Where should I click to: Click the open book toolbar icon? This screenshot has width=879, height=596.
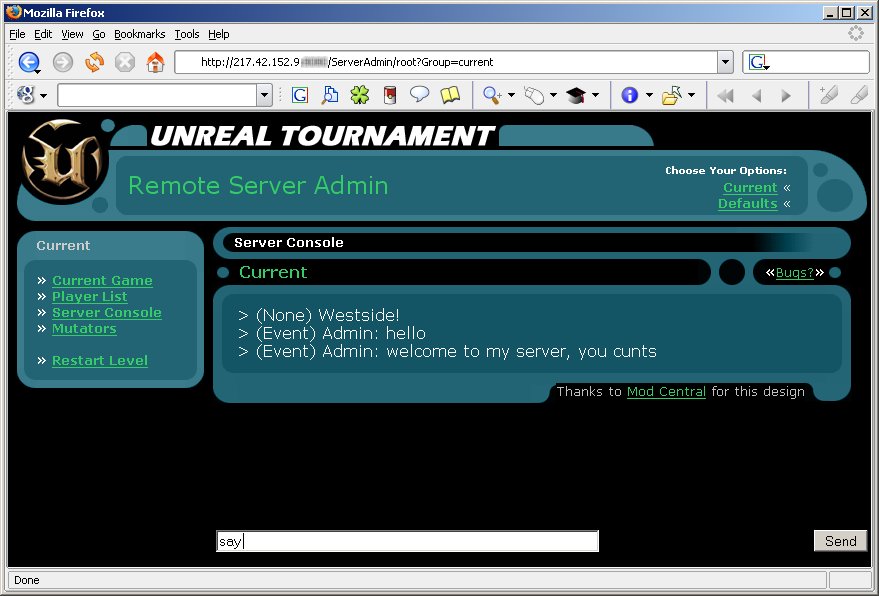tap(450, 95)
